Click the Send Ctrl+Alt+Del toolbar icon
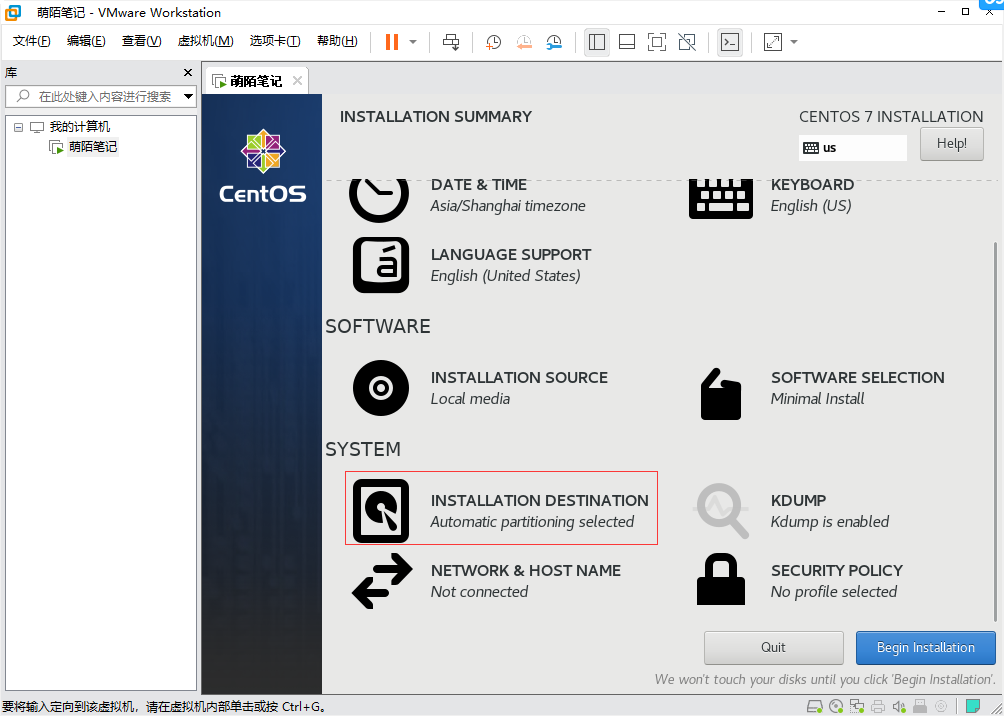Viewport: 1004px width, 716px height. (x=451, y=42)
